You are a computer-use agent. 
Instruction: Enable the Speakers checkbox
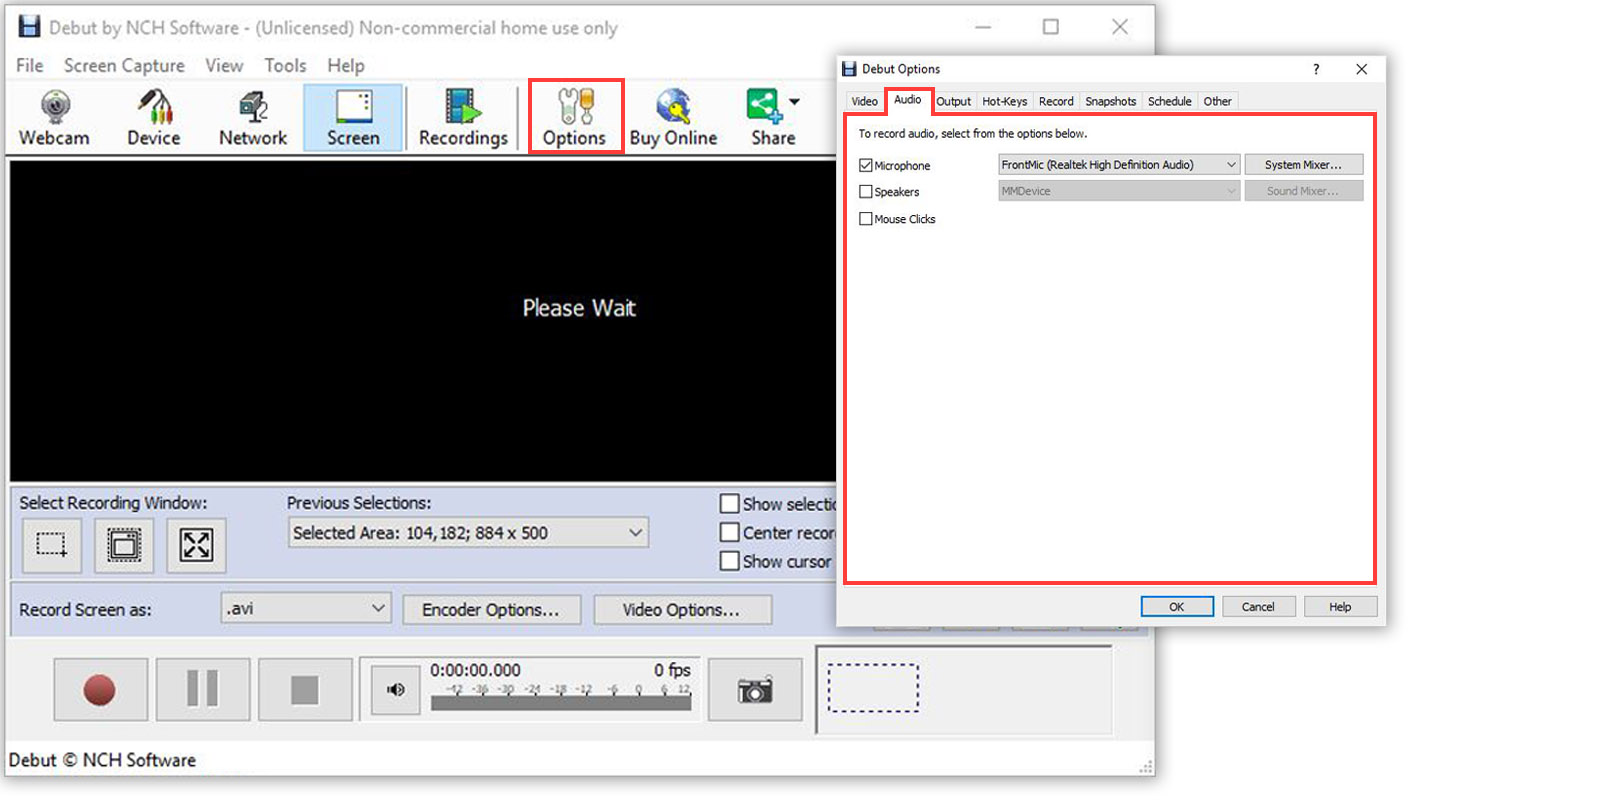pos(866,192)
